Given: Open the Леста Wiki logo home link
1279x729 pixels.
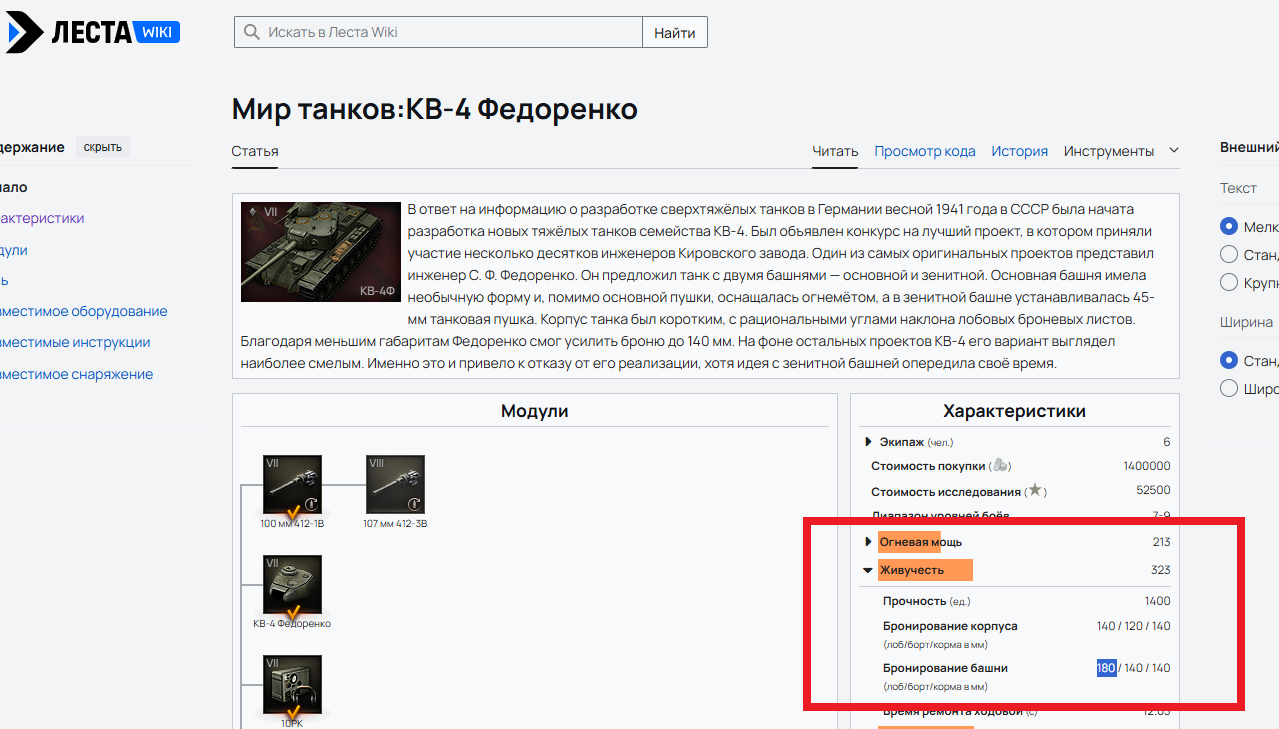Looking at the screenshot, I should [x=92, y=32].
